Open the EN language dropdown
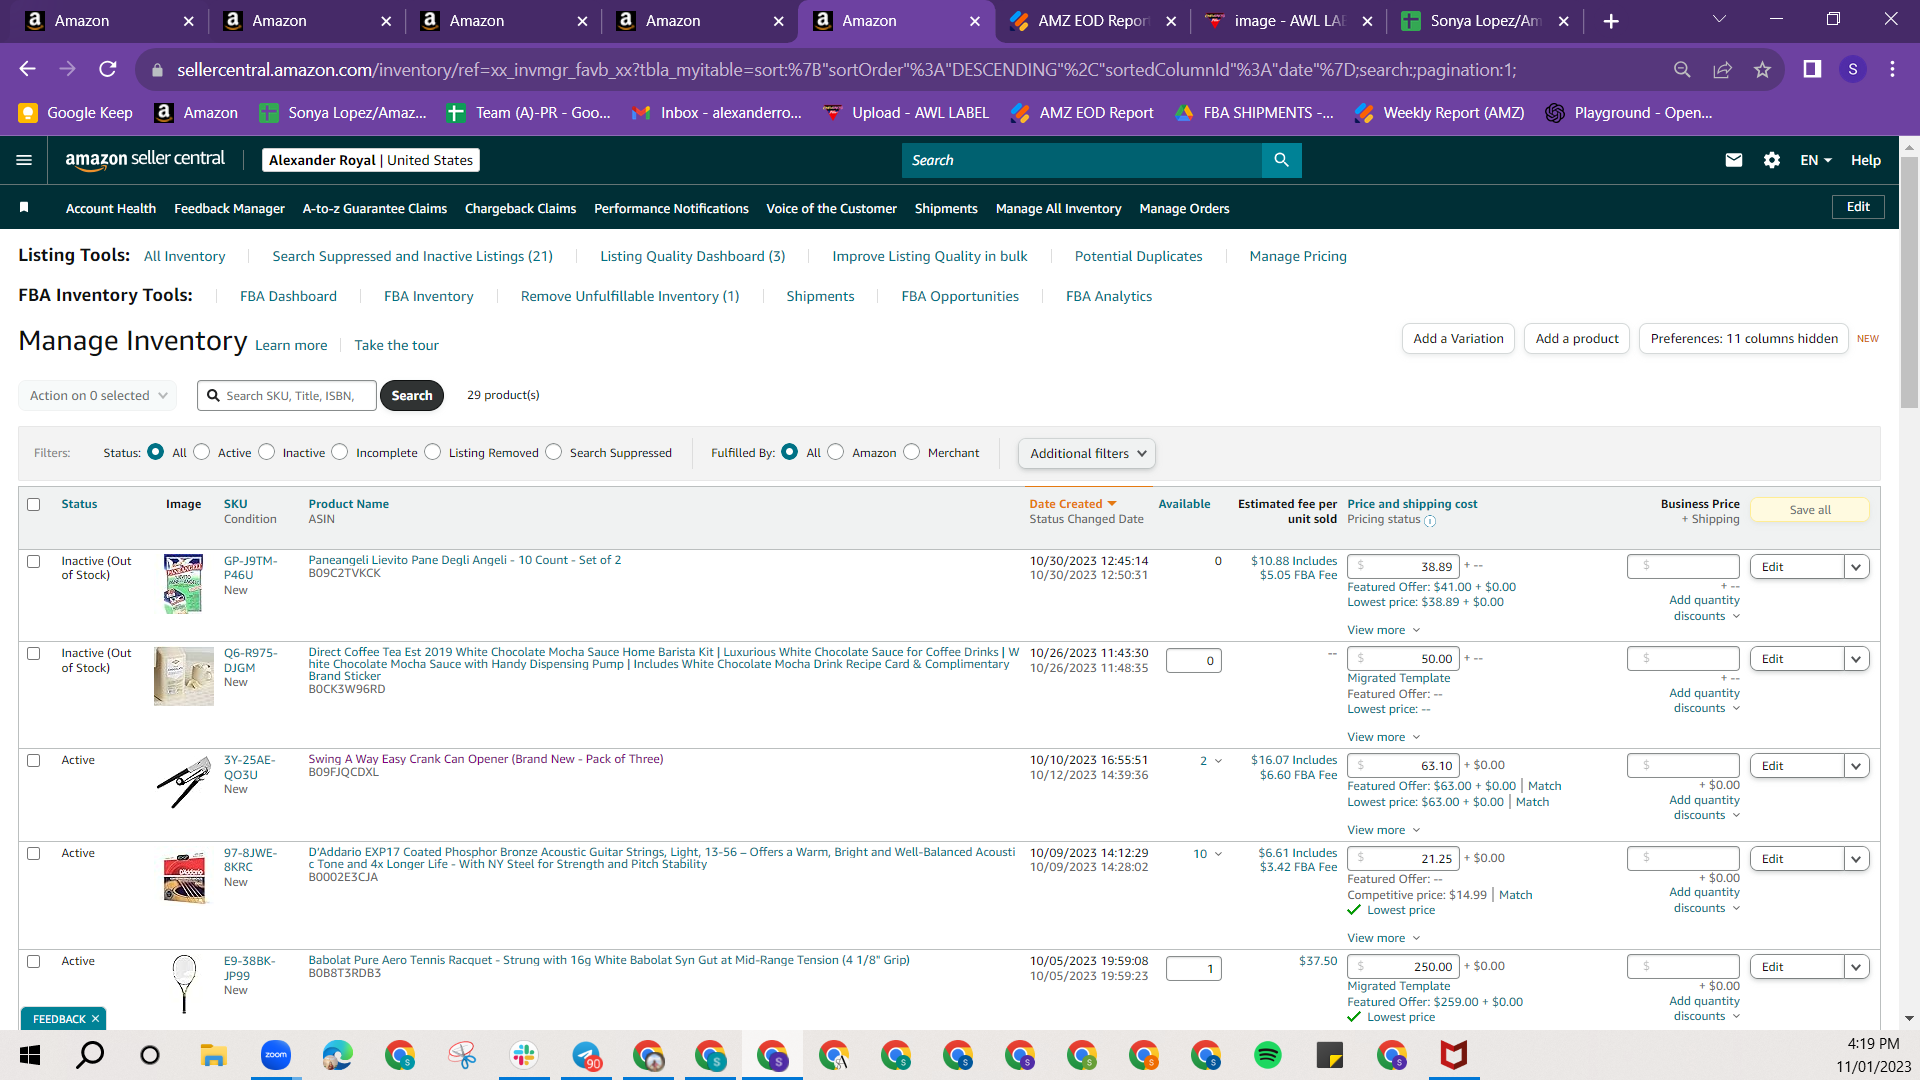 point(1816,160)
